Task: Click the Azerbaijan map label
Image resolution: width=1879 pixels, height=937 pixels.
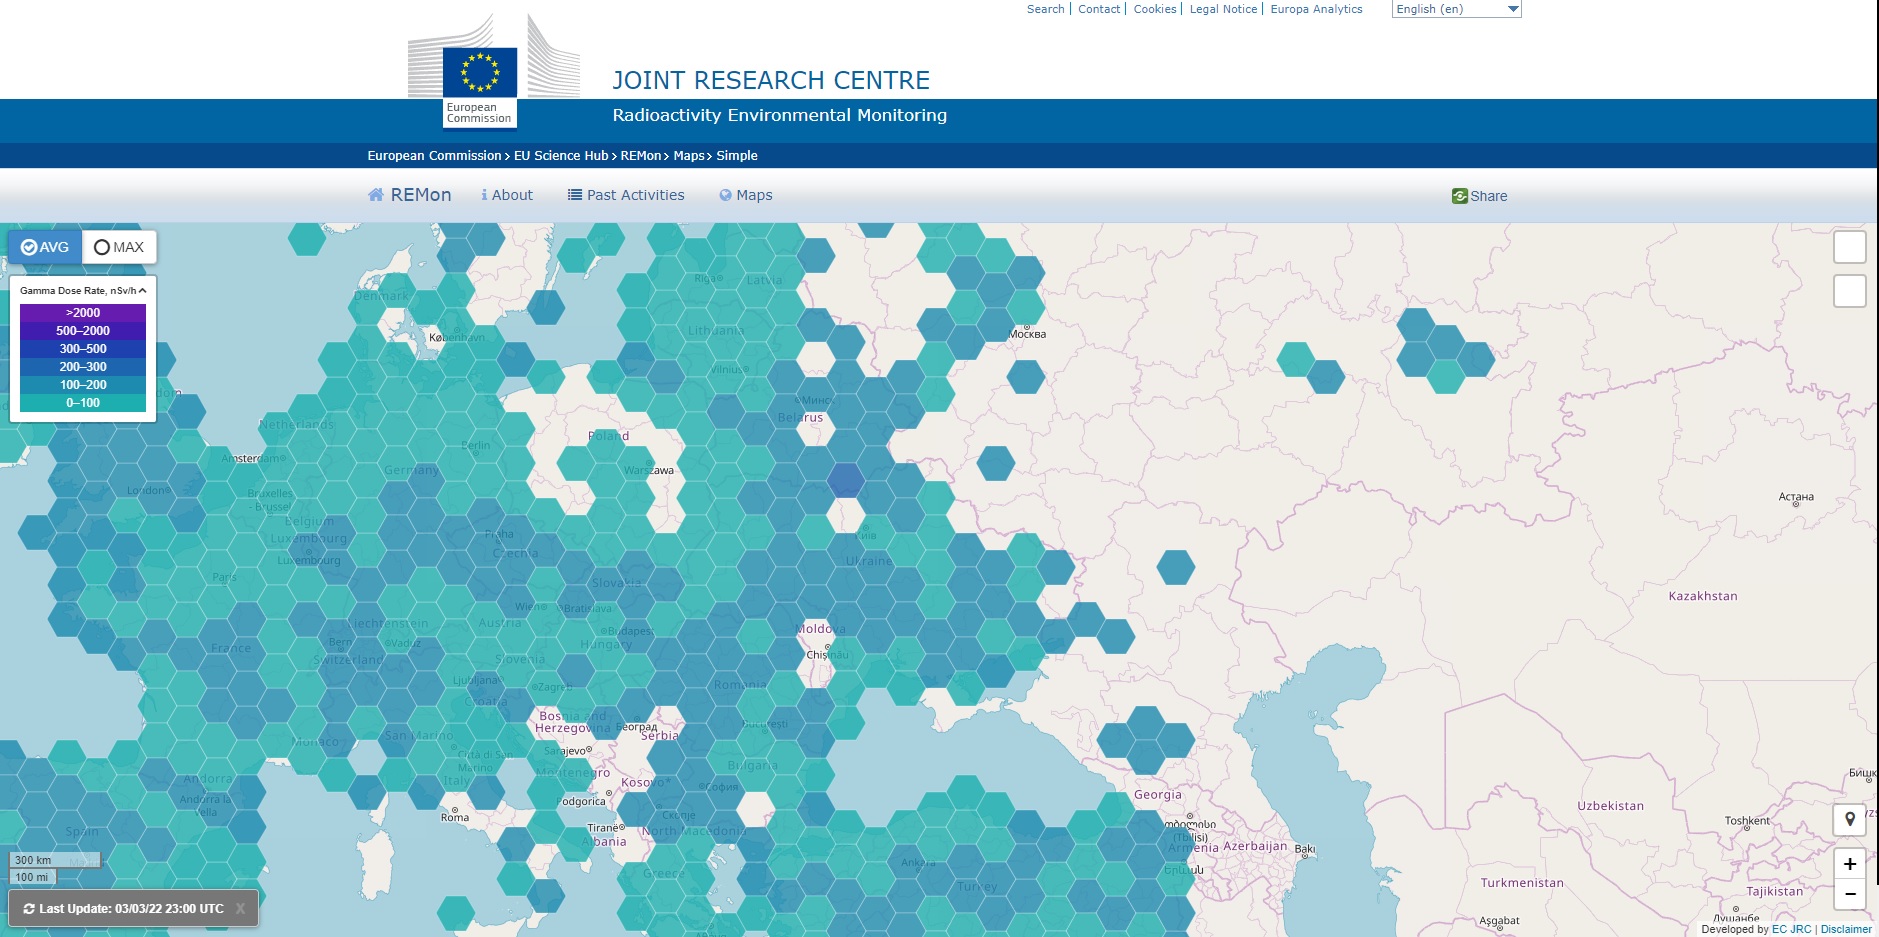Action: click(x=1255, y=846)
